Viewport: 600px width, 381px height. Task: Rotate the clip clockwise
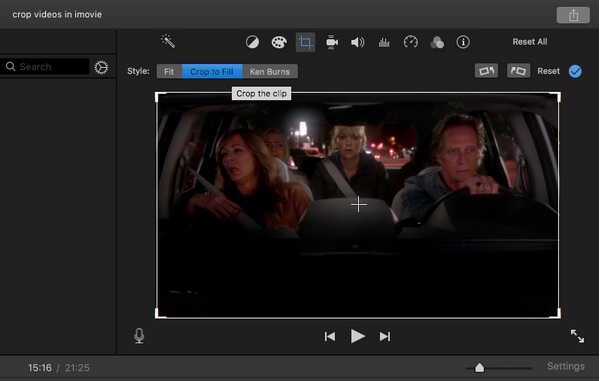point(518,71)
